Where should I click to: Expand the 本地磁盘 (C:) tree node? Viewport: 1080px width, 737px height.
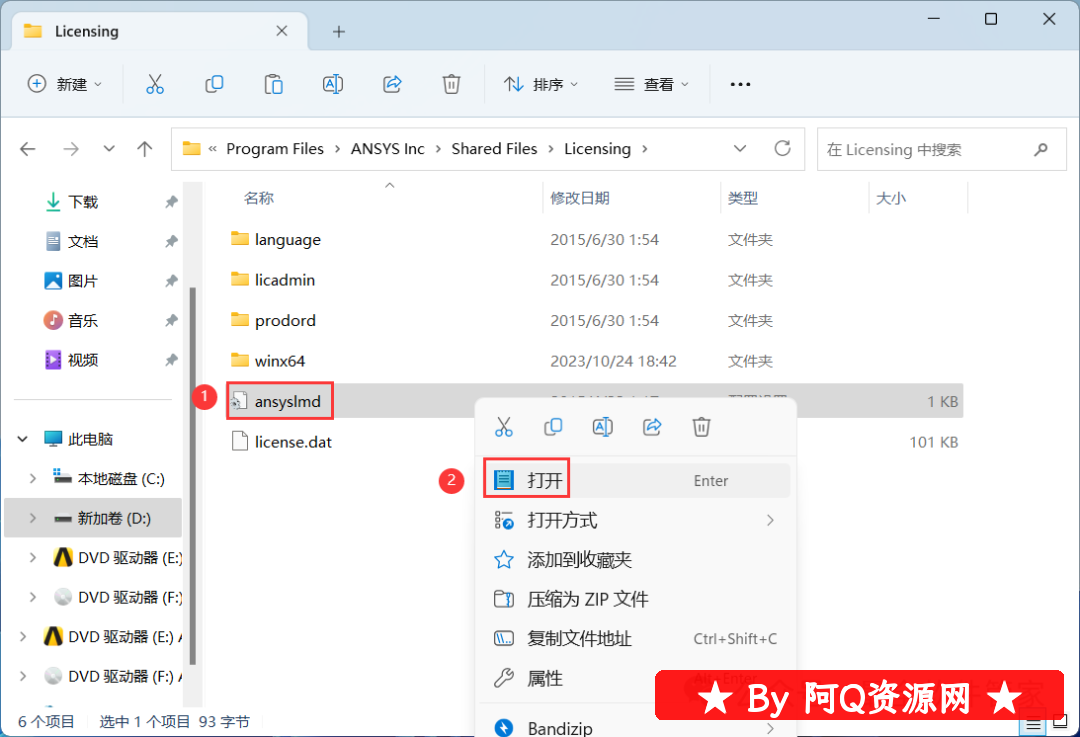tap(33, 479)
